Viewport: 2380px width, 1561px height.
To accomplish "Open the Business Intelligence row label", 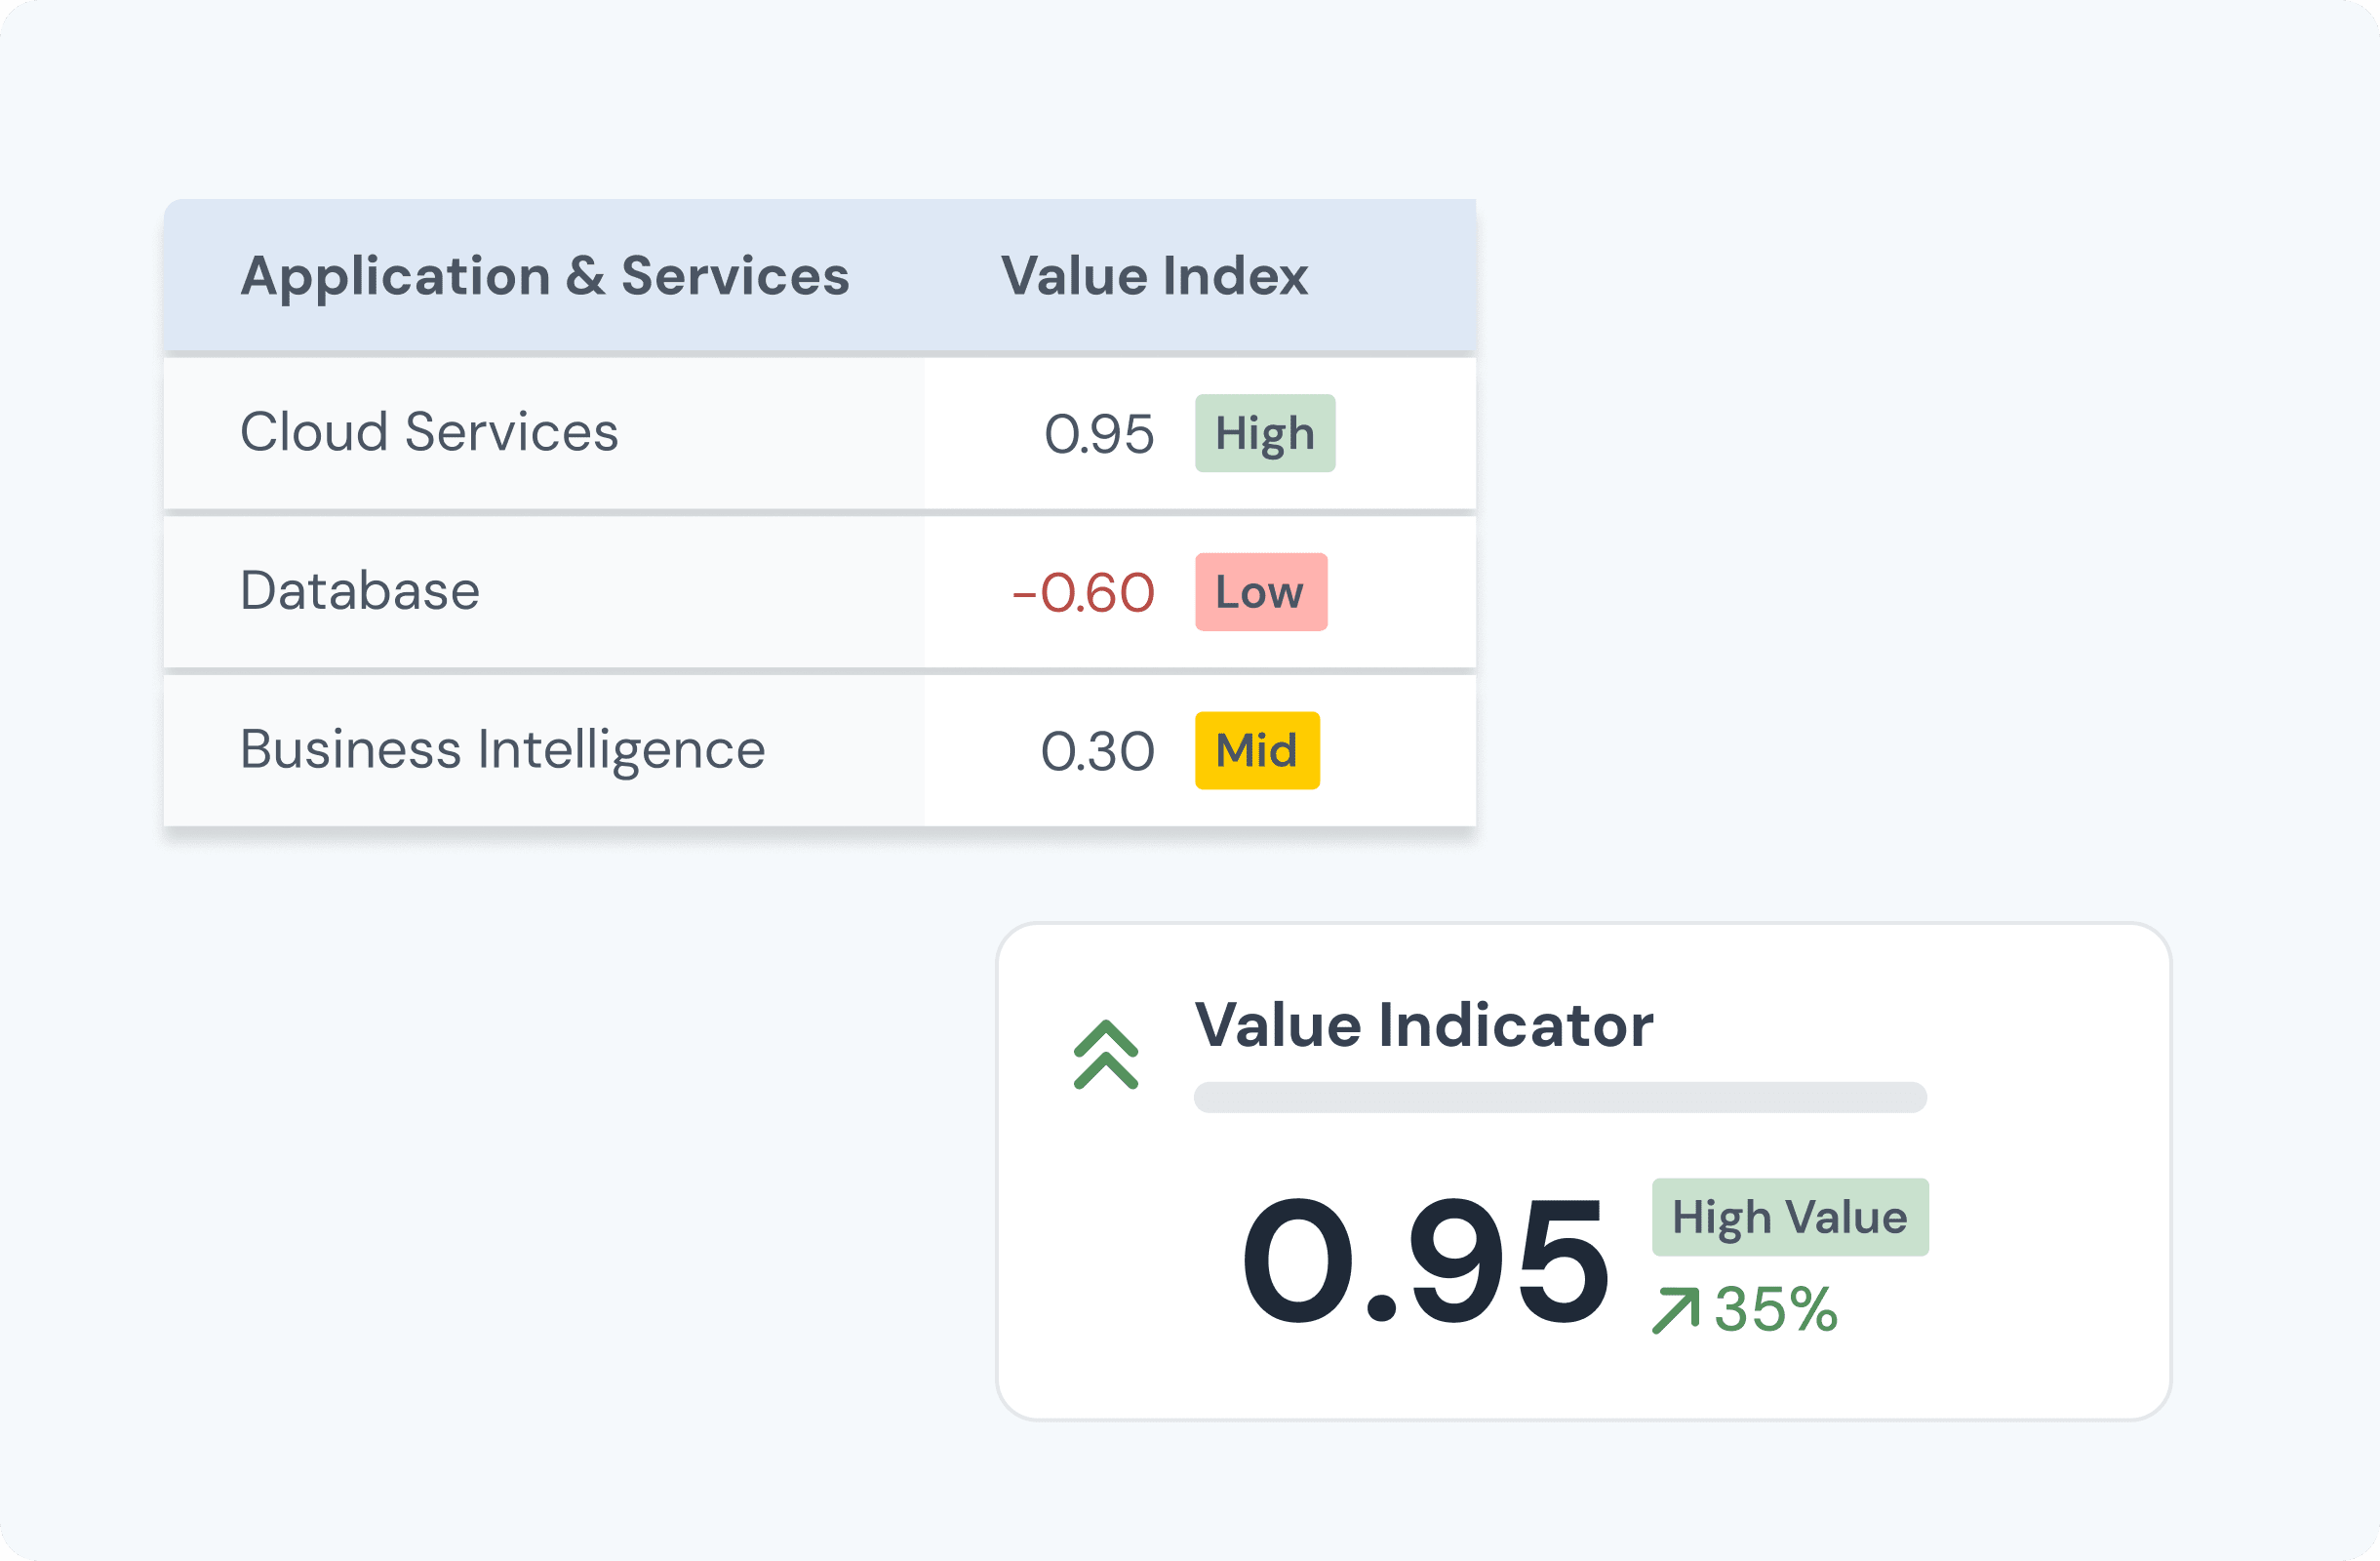I will pyautogui.click(x=502, y=749).
